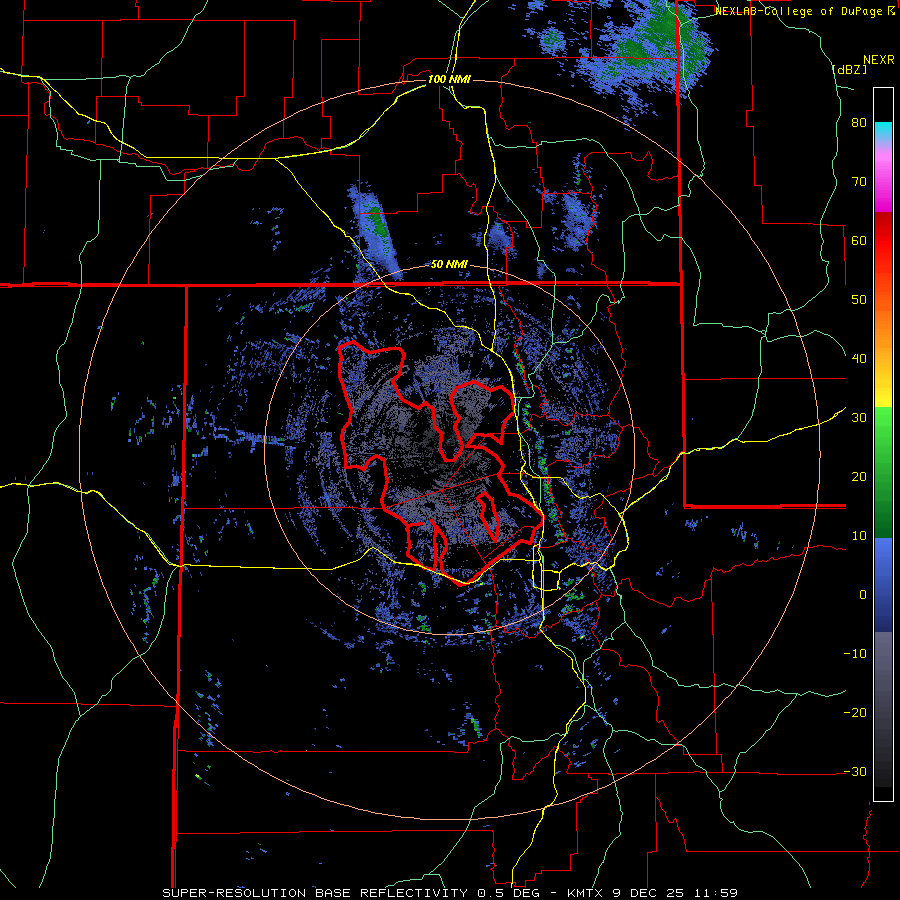Click the 40 value on the dBZ scale

[x=859, y=359]
